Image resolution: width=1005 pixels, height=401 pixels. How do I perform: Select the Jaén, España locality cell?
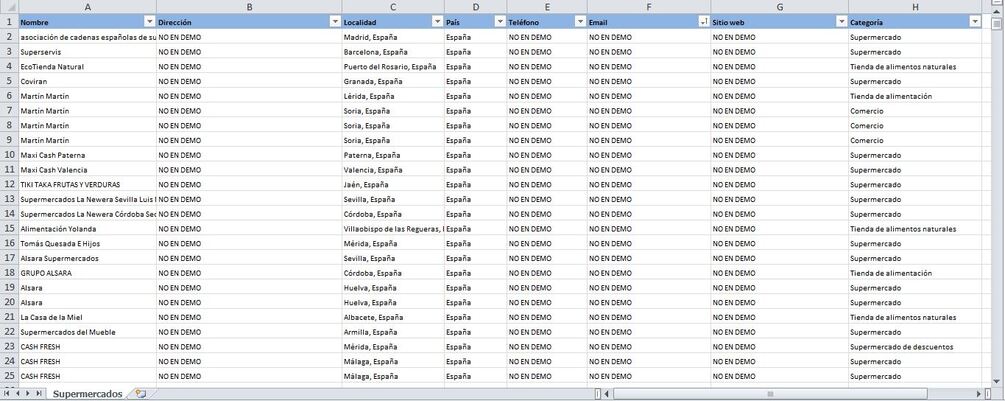(393, 184)
